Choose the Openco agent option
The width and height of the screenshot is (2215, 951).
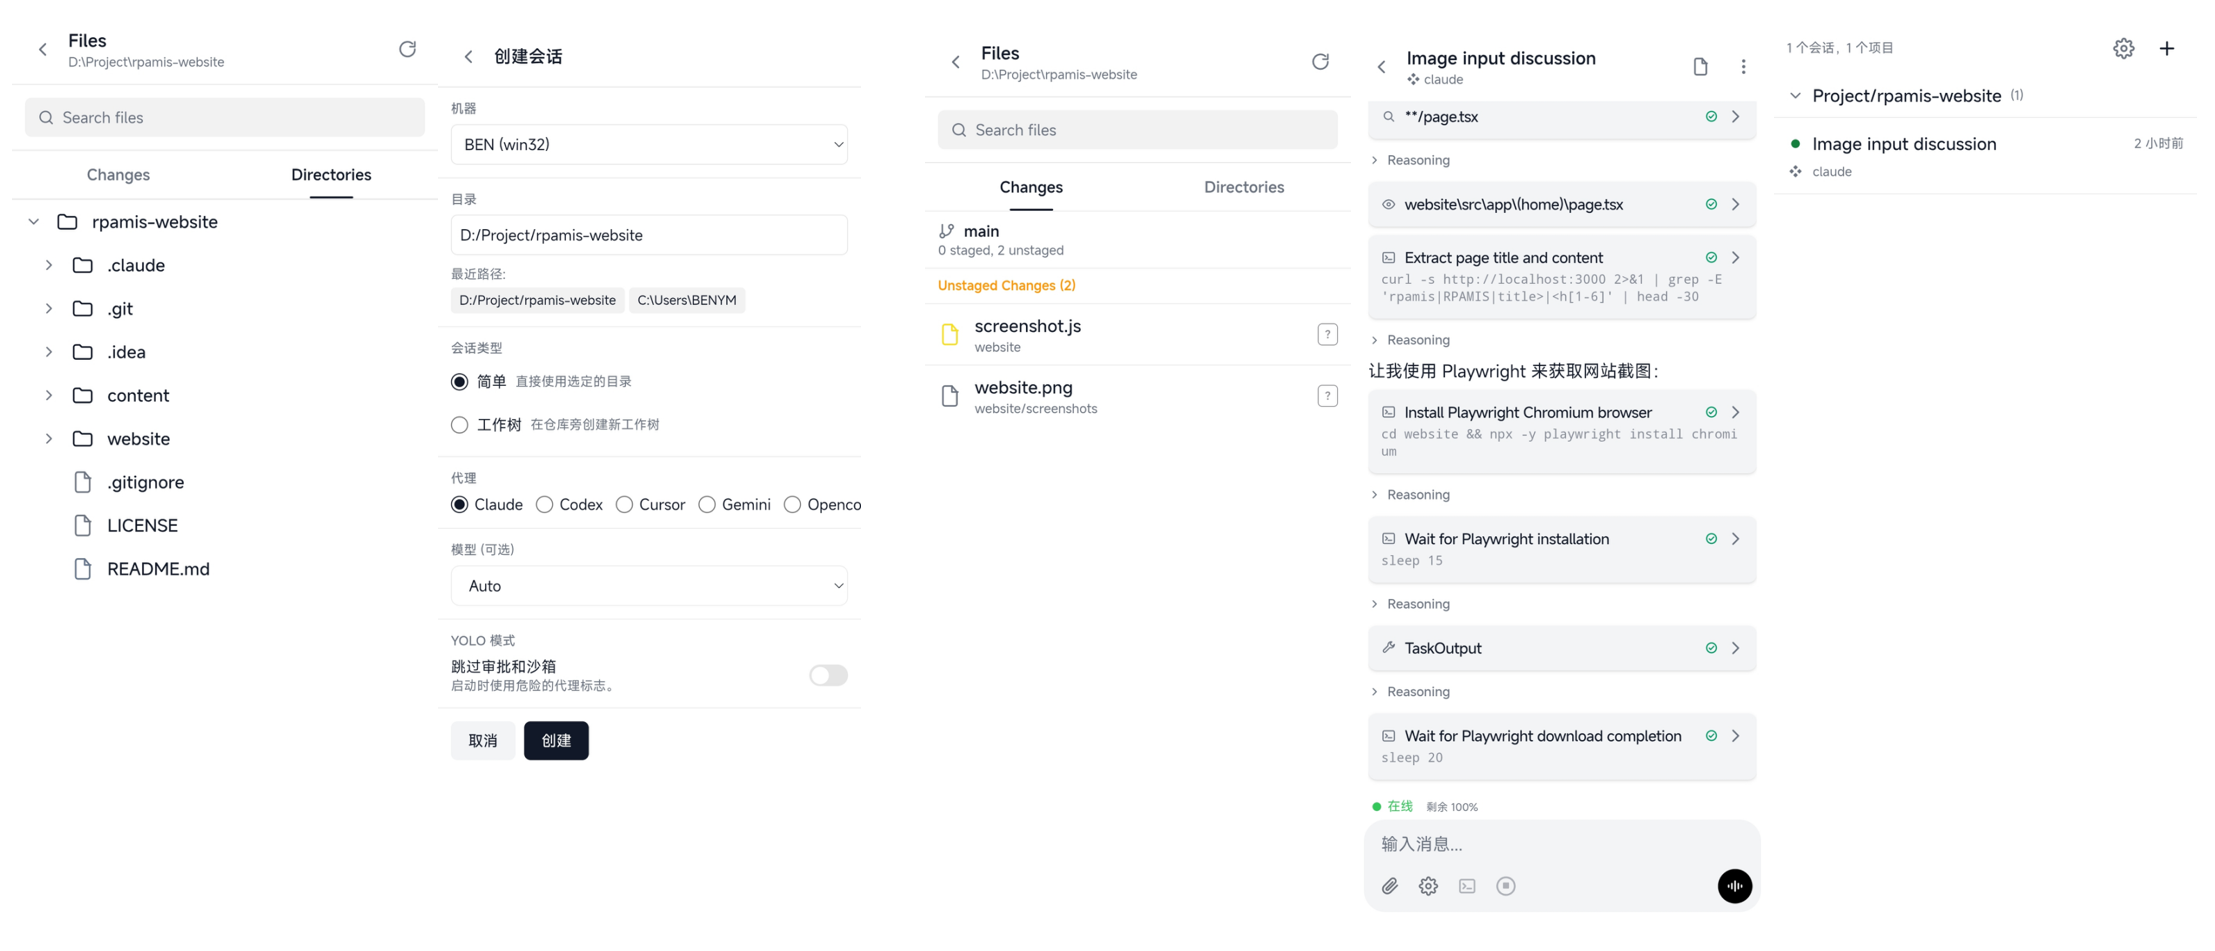[x=792, y=505]
